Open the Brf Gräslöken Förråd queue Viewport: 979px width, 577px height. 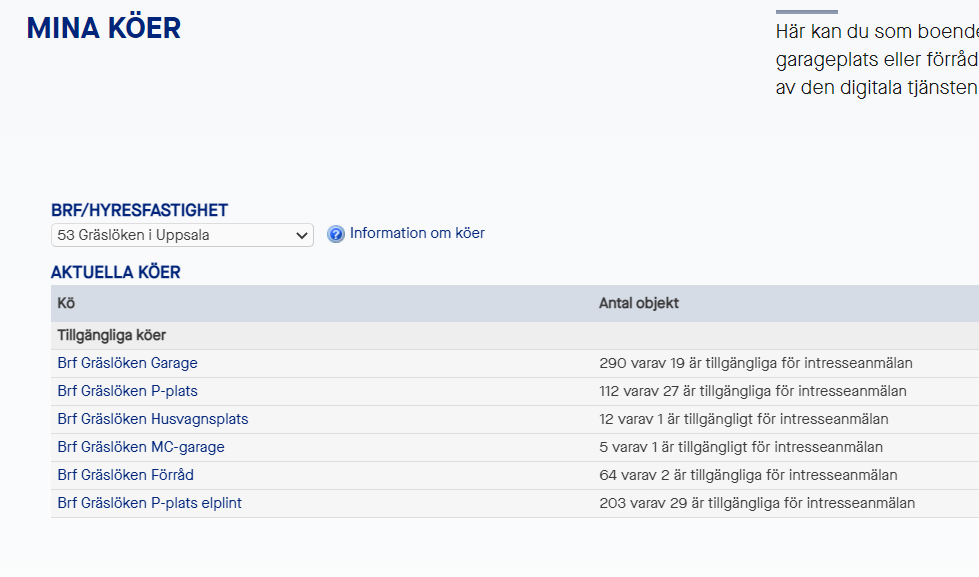[x=125, y=475]
